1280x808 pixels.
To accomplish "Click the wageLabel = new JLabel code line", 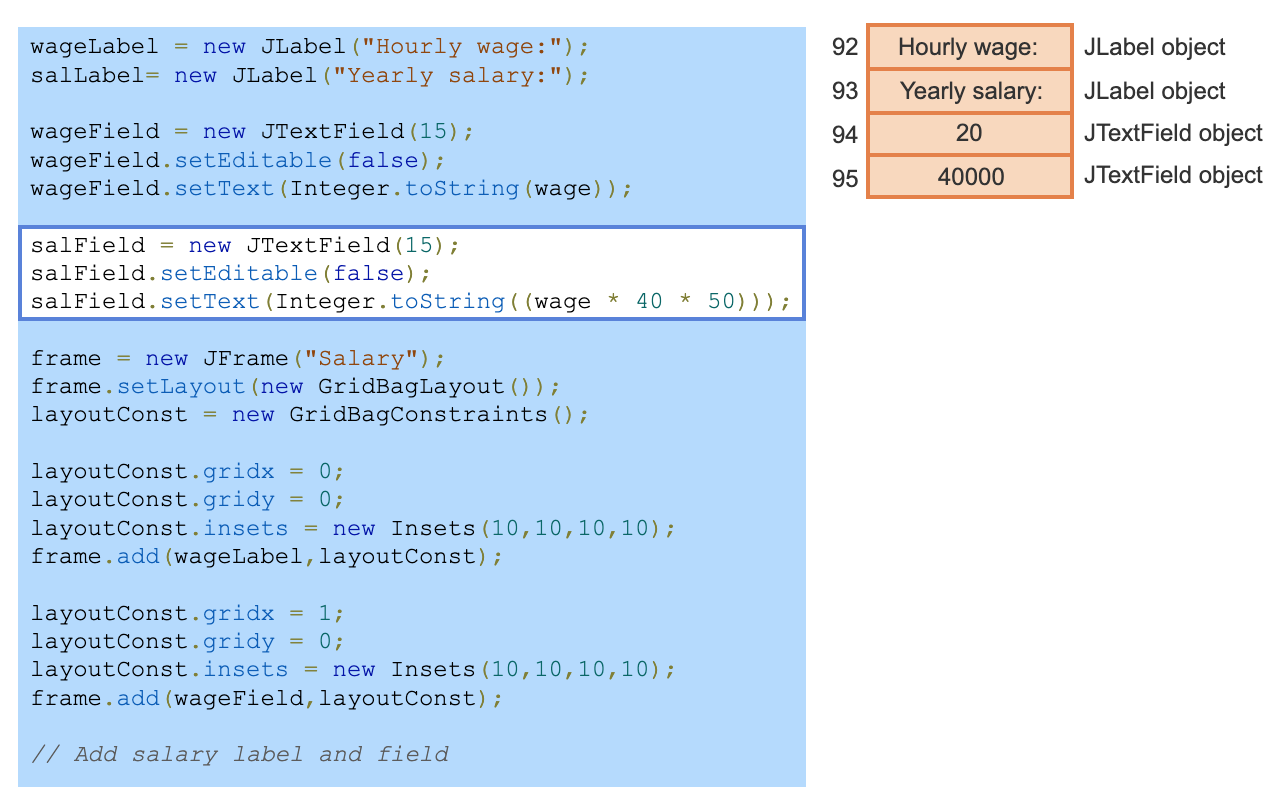I will point(310,47).
